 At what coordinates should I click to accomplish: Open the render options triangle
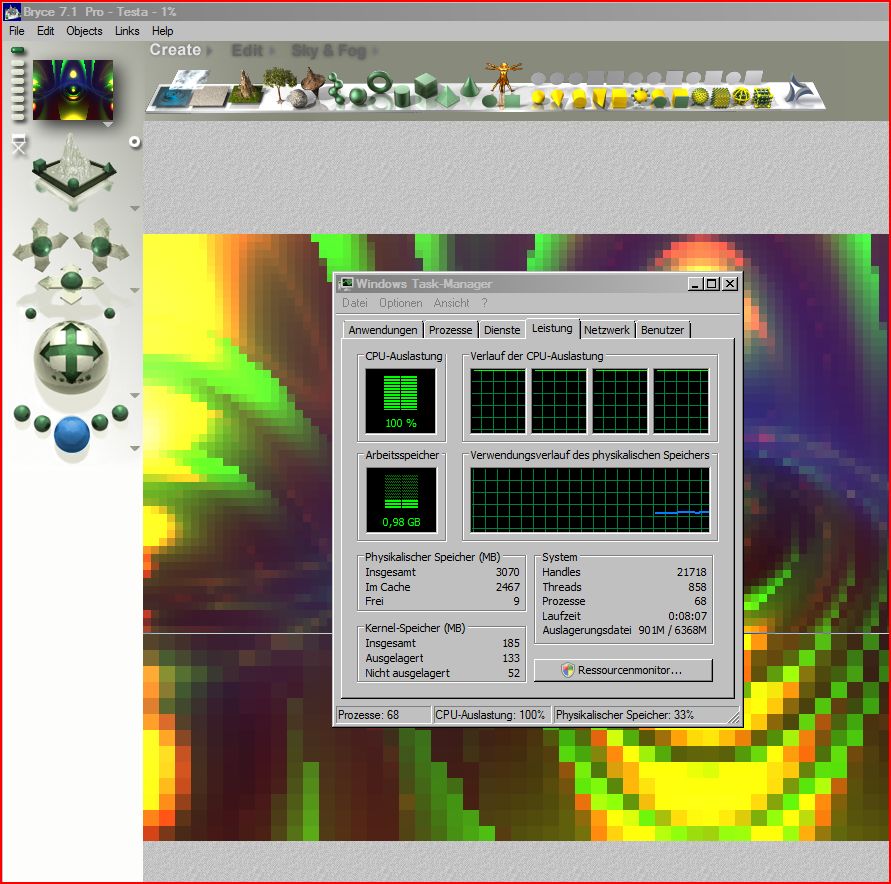point(135,449)
